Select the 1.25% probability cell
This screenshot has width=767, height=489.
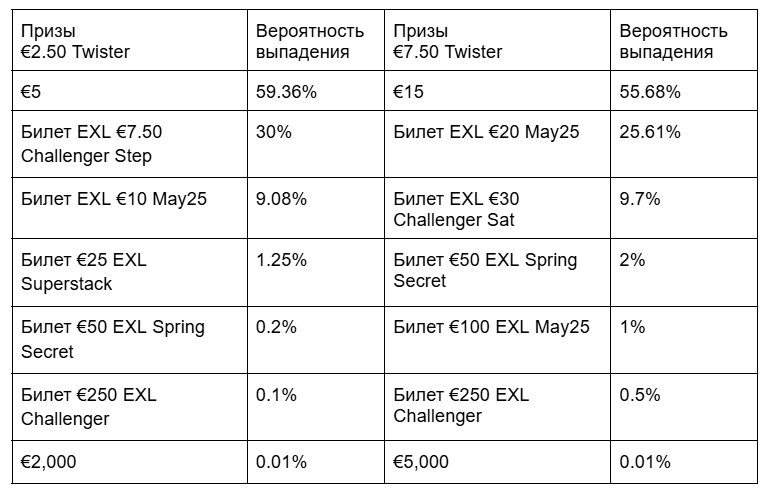(281, 260)
